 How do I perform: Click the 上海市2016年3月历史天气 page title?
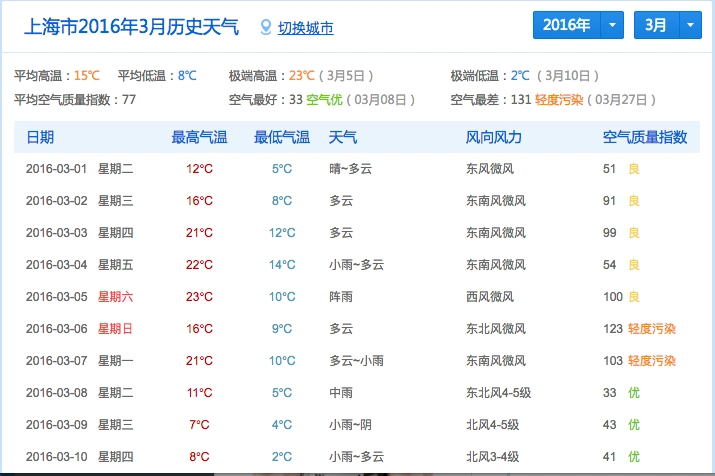pyautogui.click(x=131, y=27)
